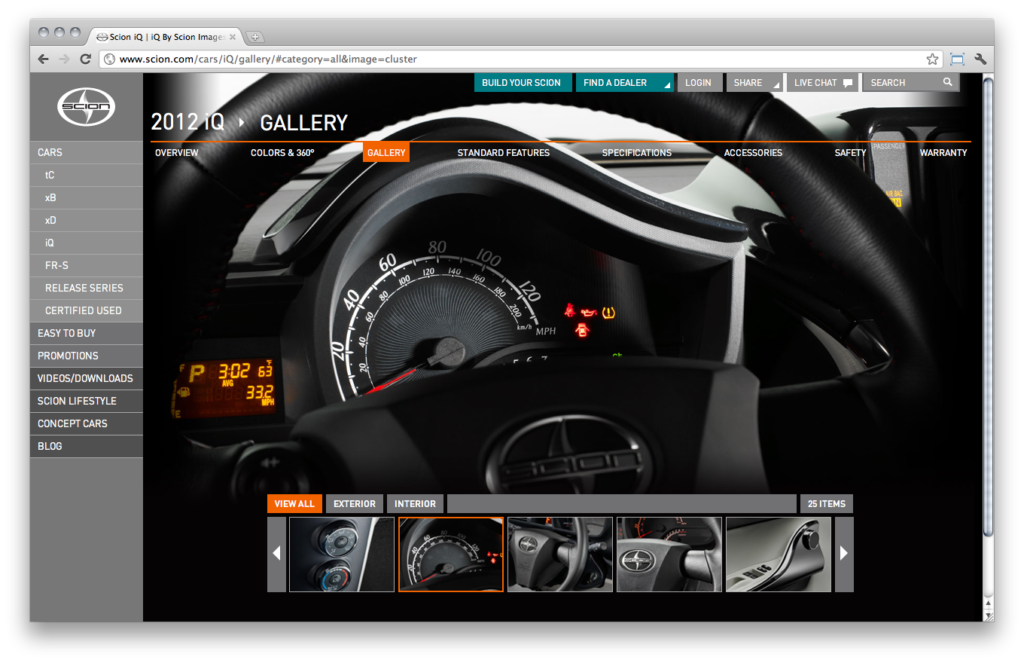Open the Specifications tab

click(637, 153)
